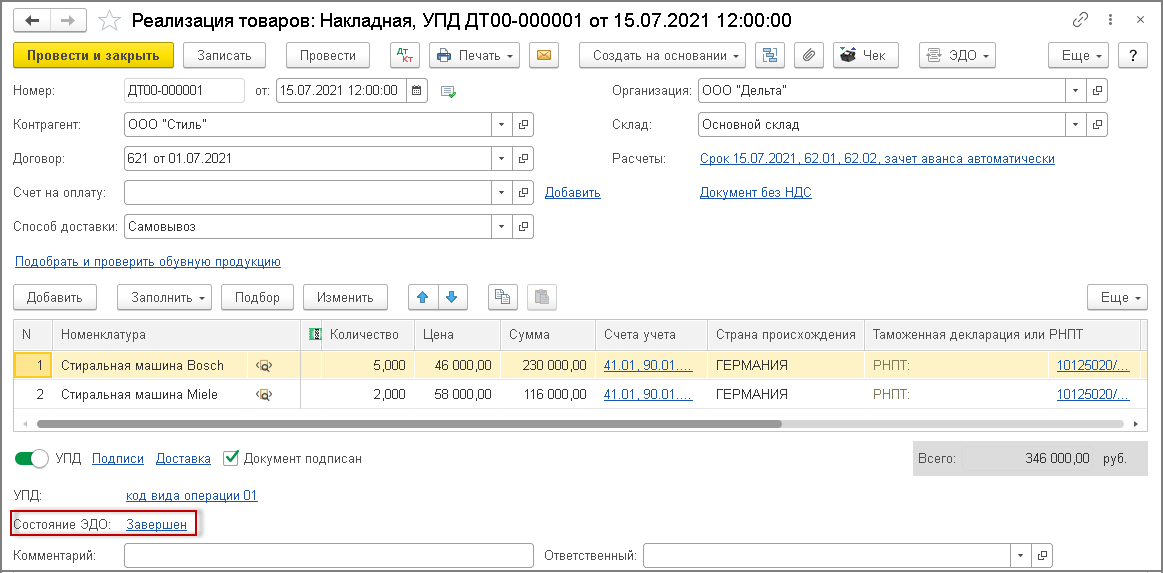Open the код вида операции 01 link
Image resolution: width=1163 pixels, height=573 pixels.
tap(192, 496)
